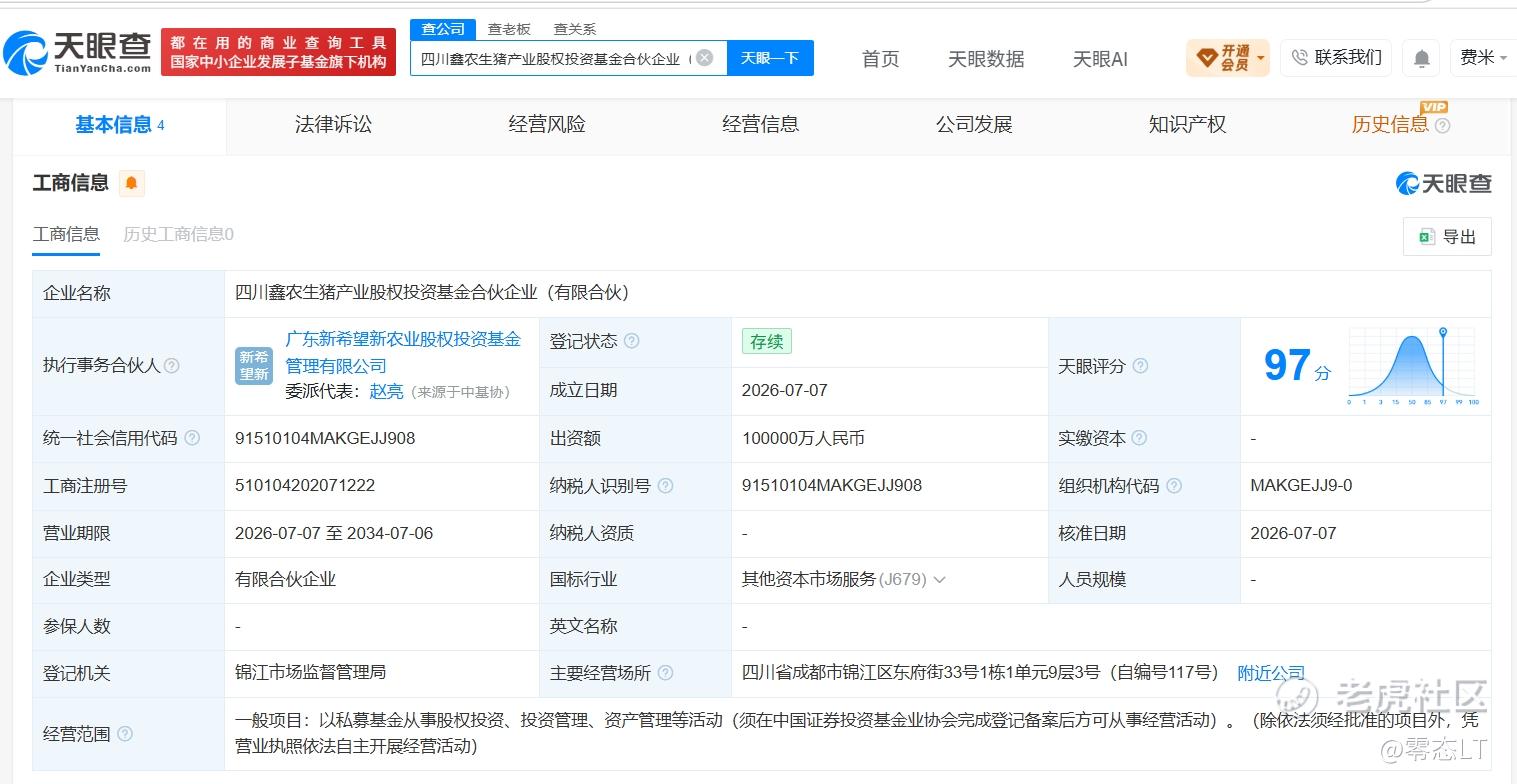Click 锦江市场监督管理局 registration authority
Viewport: 1517px width, 784px height.
310,674
